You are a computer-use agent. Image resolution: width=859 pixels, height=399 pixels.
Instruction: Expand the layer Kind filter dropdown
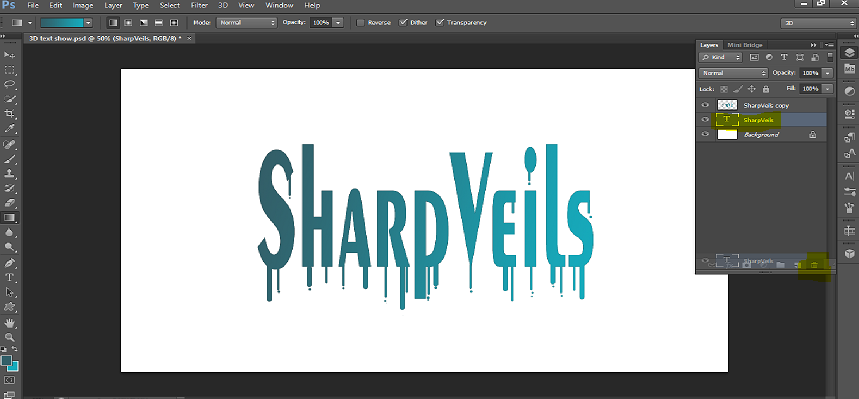point(721,57)
